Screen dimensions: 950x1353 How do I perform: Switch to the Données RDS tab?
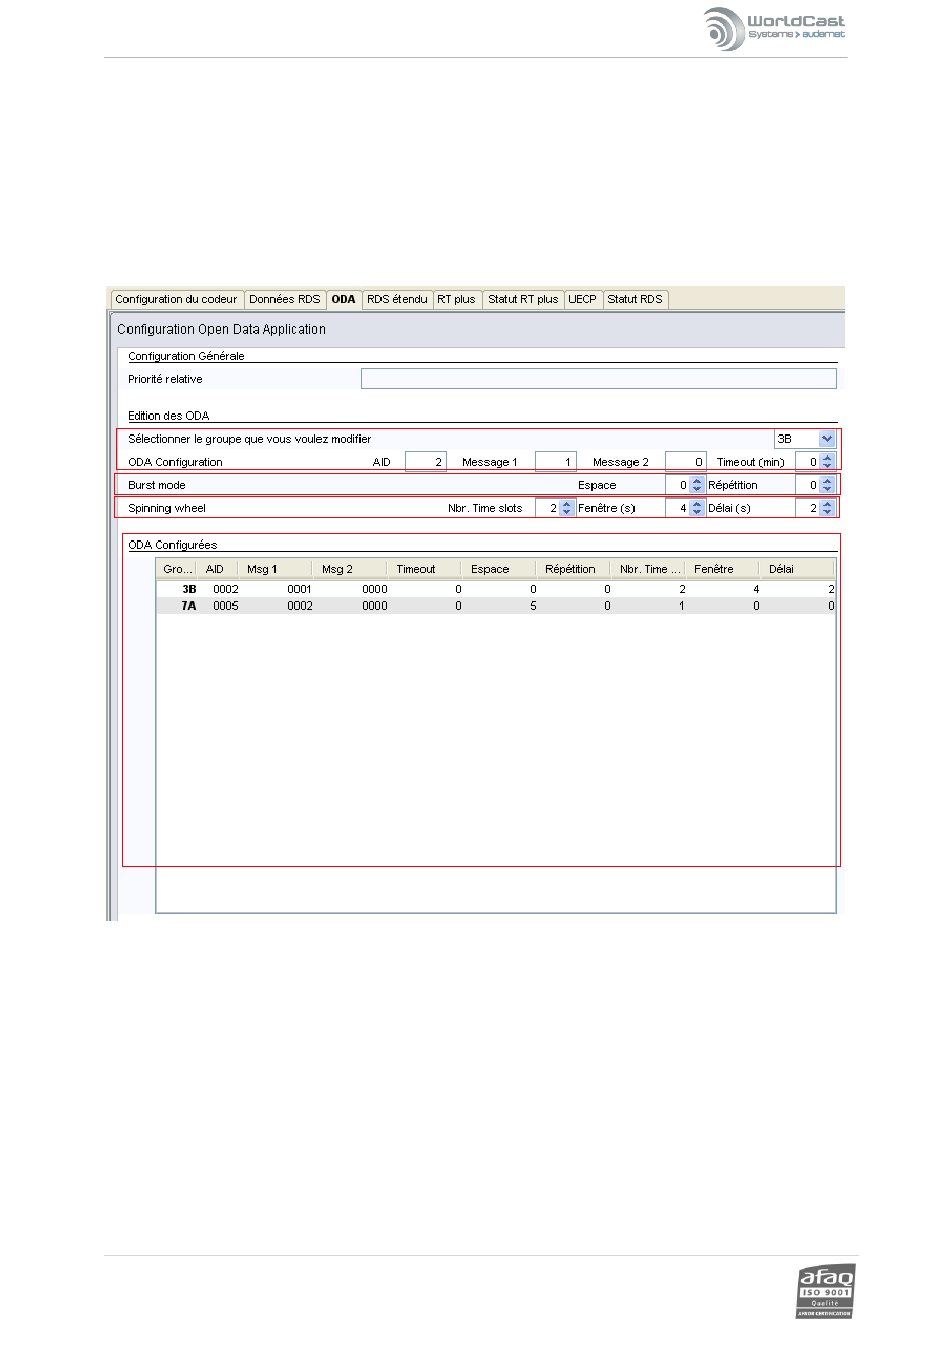pyautogui.click(x=285, y=299)
